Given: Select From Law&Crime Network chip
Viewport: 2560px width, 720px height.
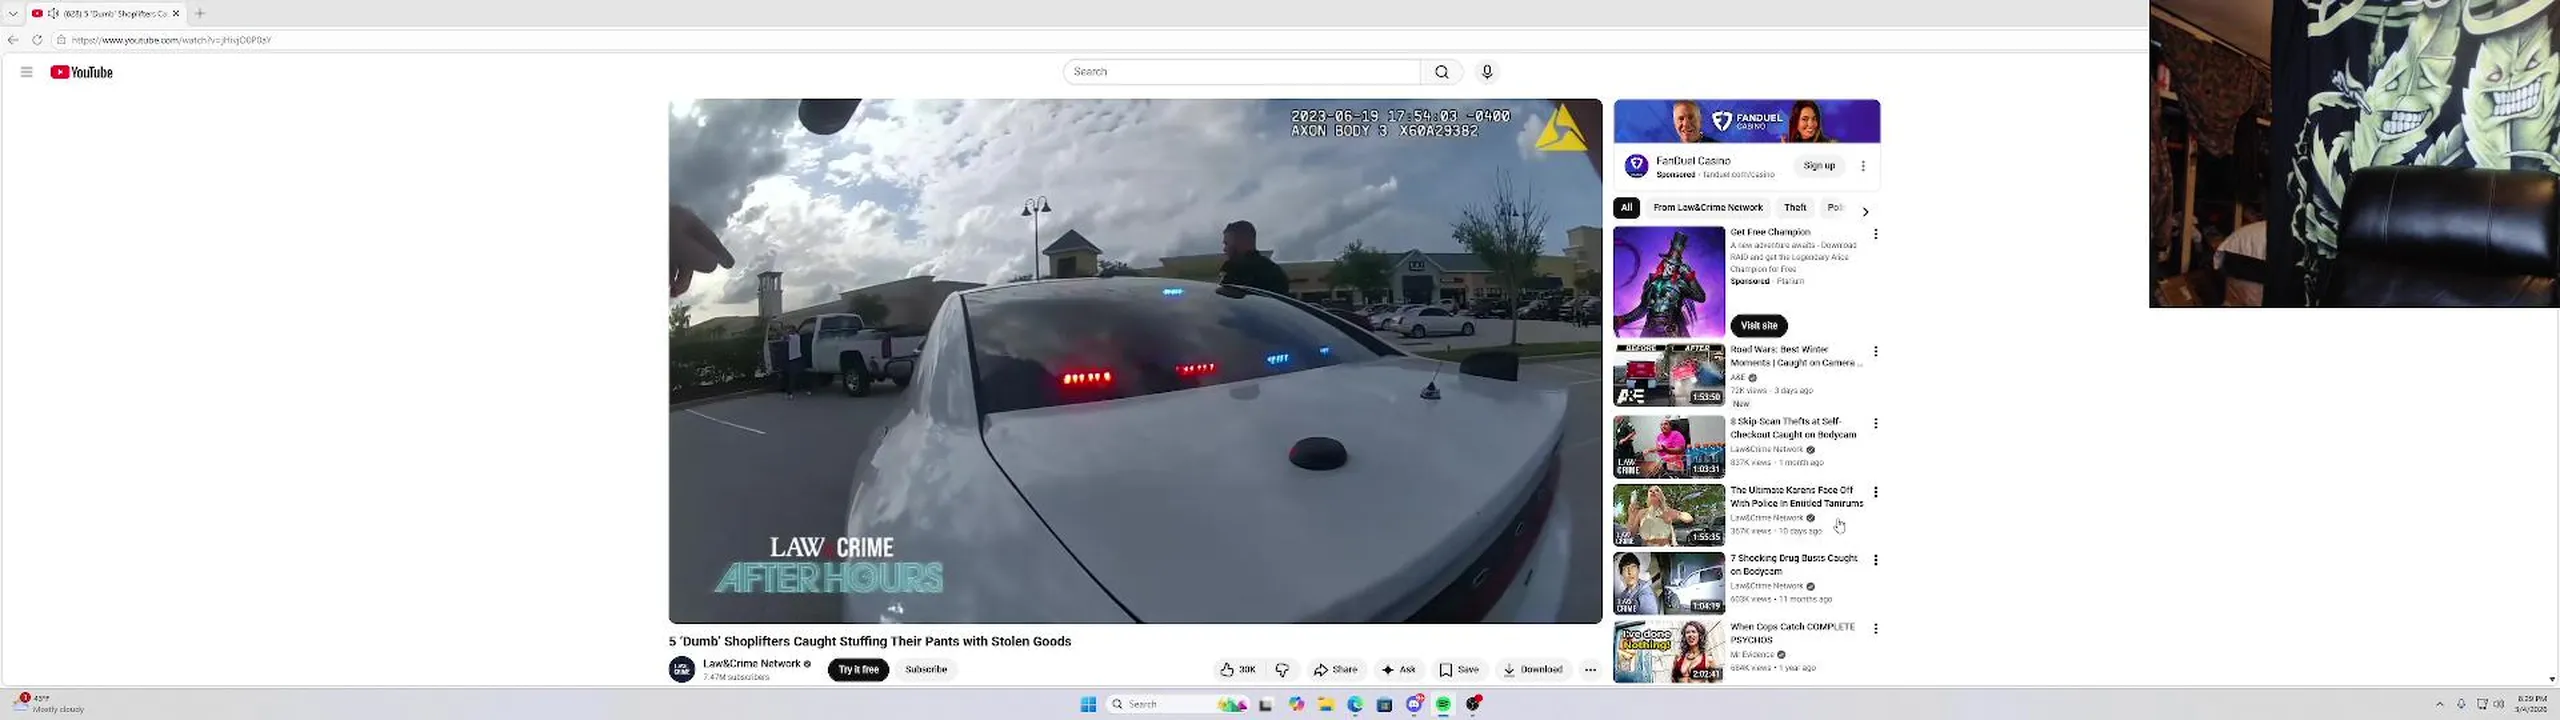Looking at the screenshot, I should click(1708, 208).
